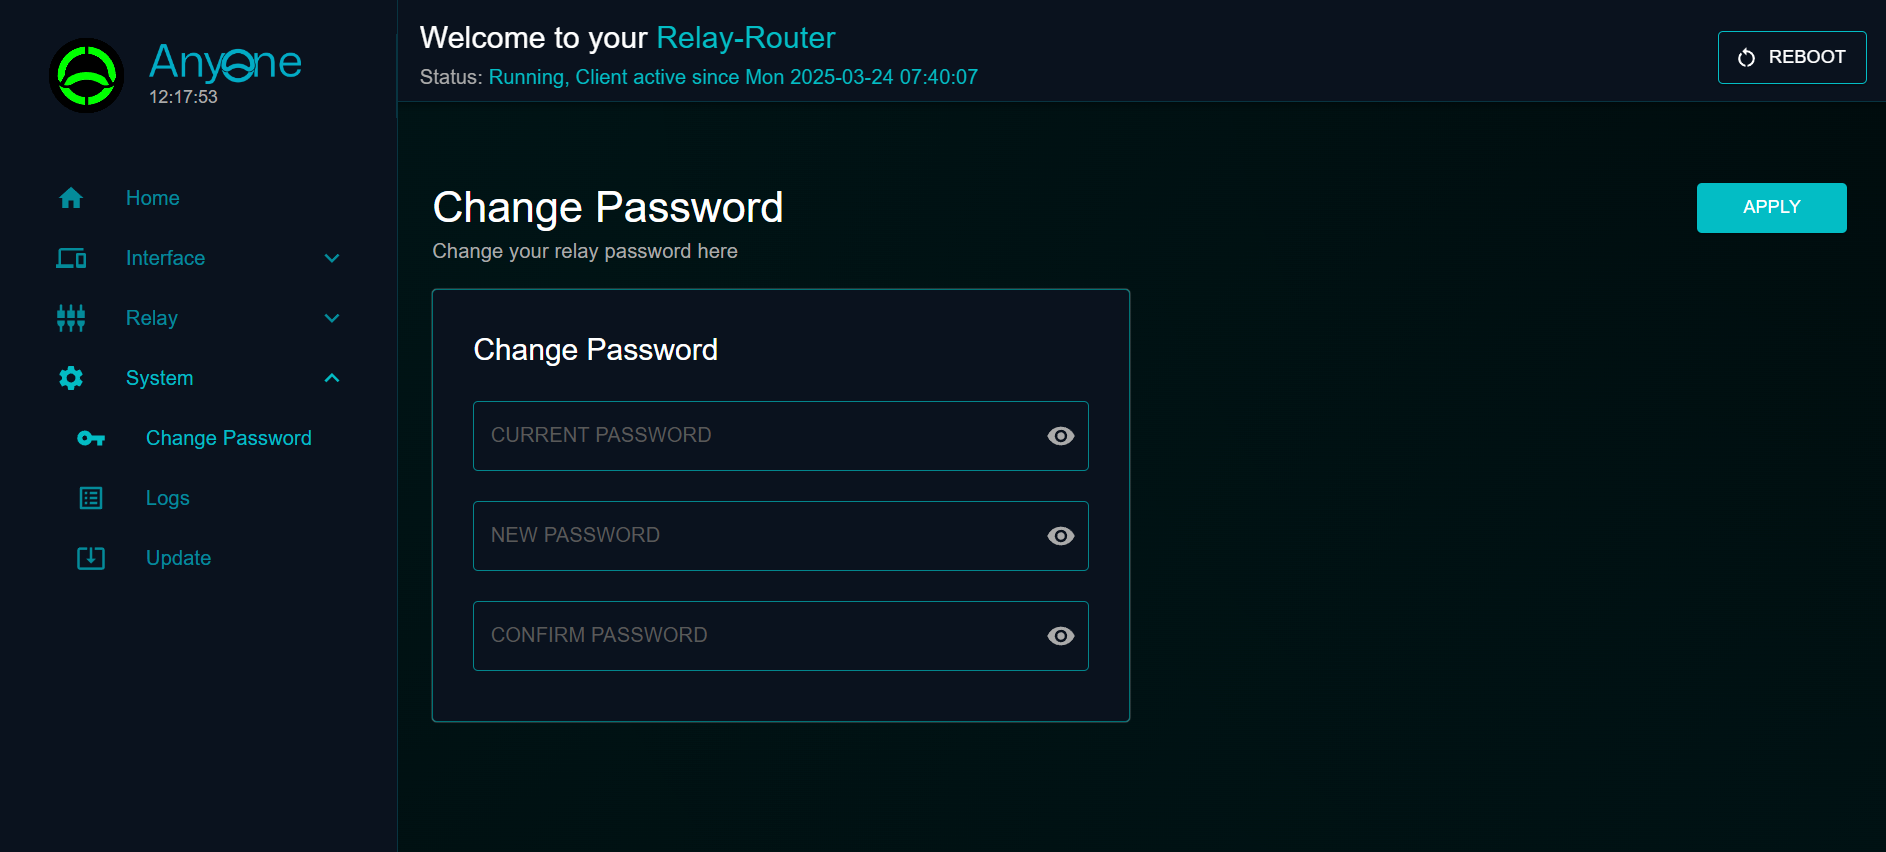The width and height of the screenshot is (1886, 852).
Task: Click the key icon beside Change Password
Action: (91, 438)
